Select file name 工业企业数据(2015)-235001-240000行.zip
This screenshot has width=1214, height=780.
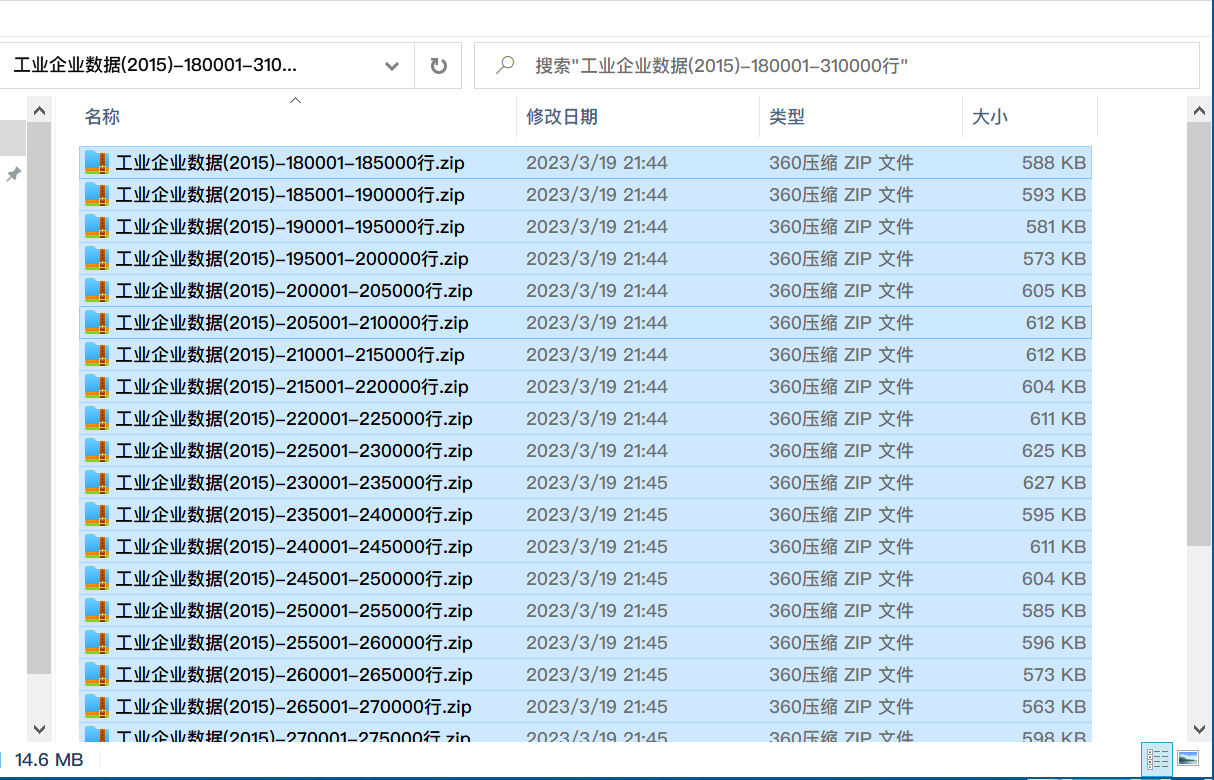click(294, 515)
